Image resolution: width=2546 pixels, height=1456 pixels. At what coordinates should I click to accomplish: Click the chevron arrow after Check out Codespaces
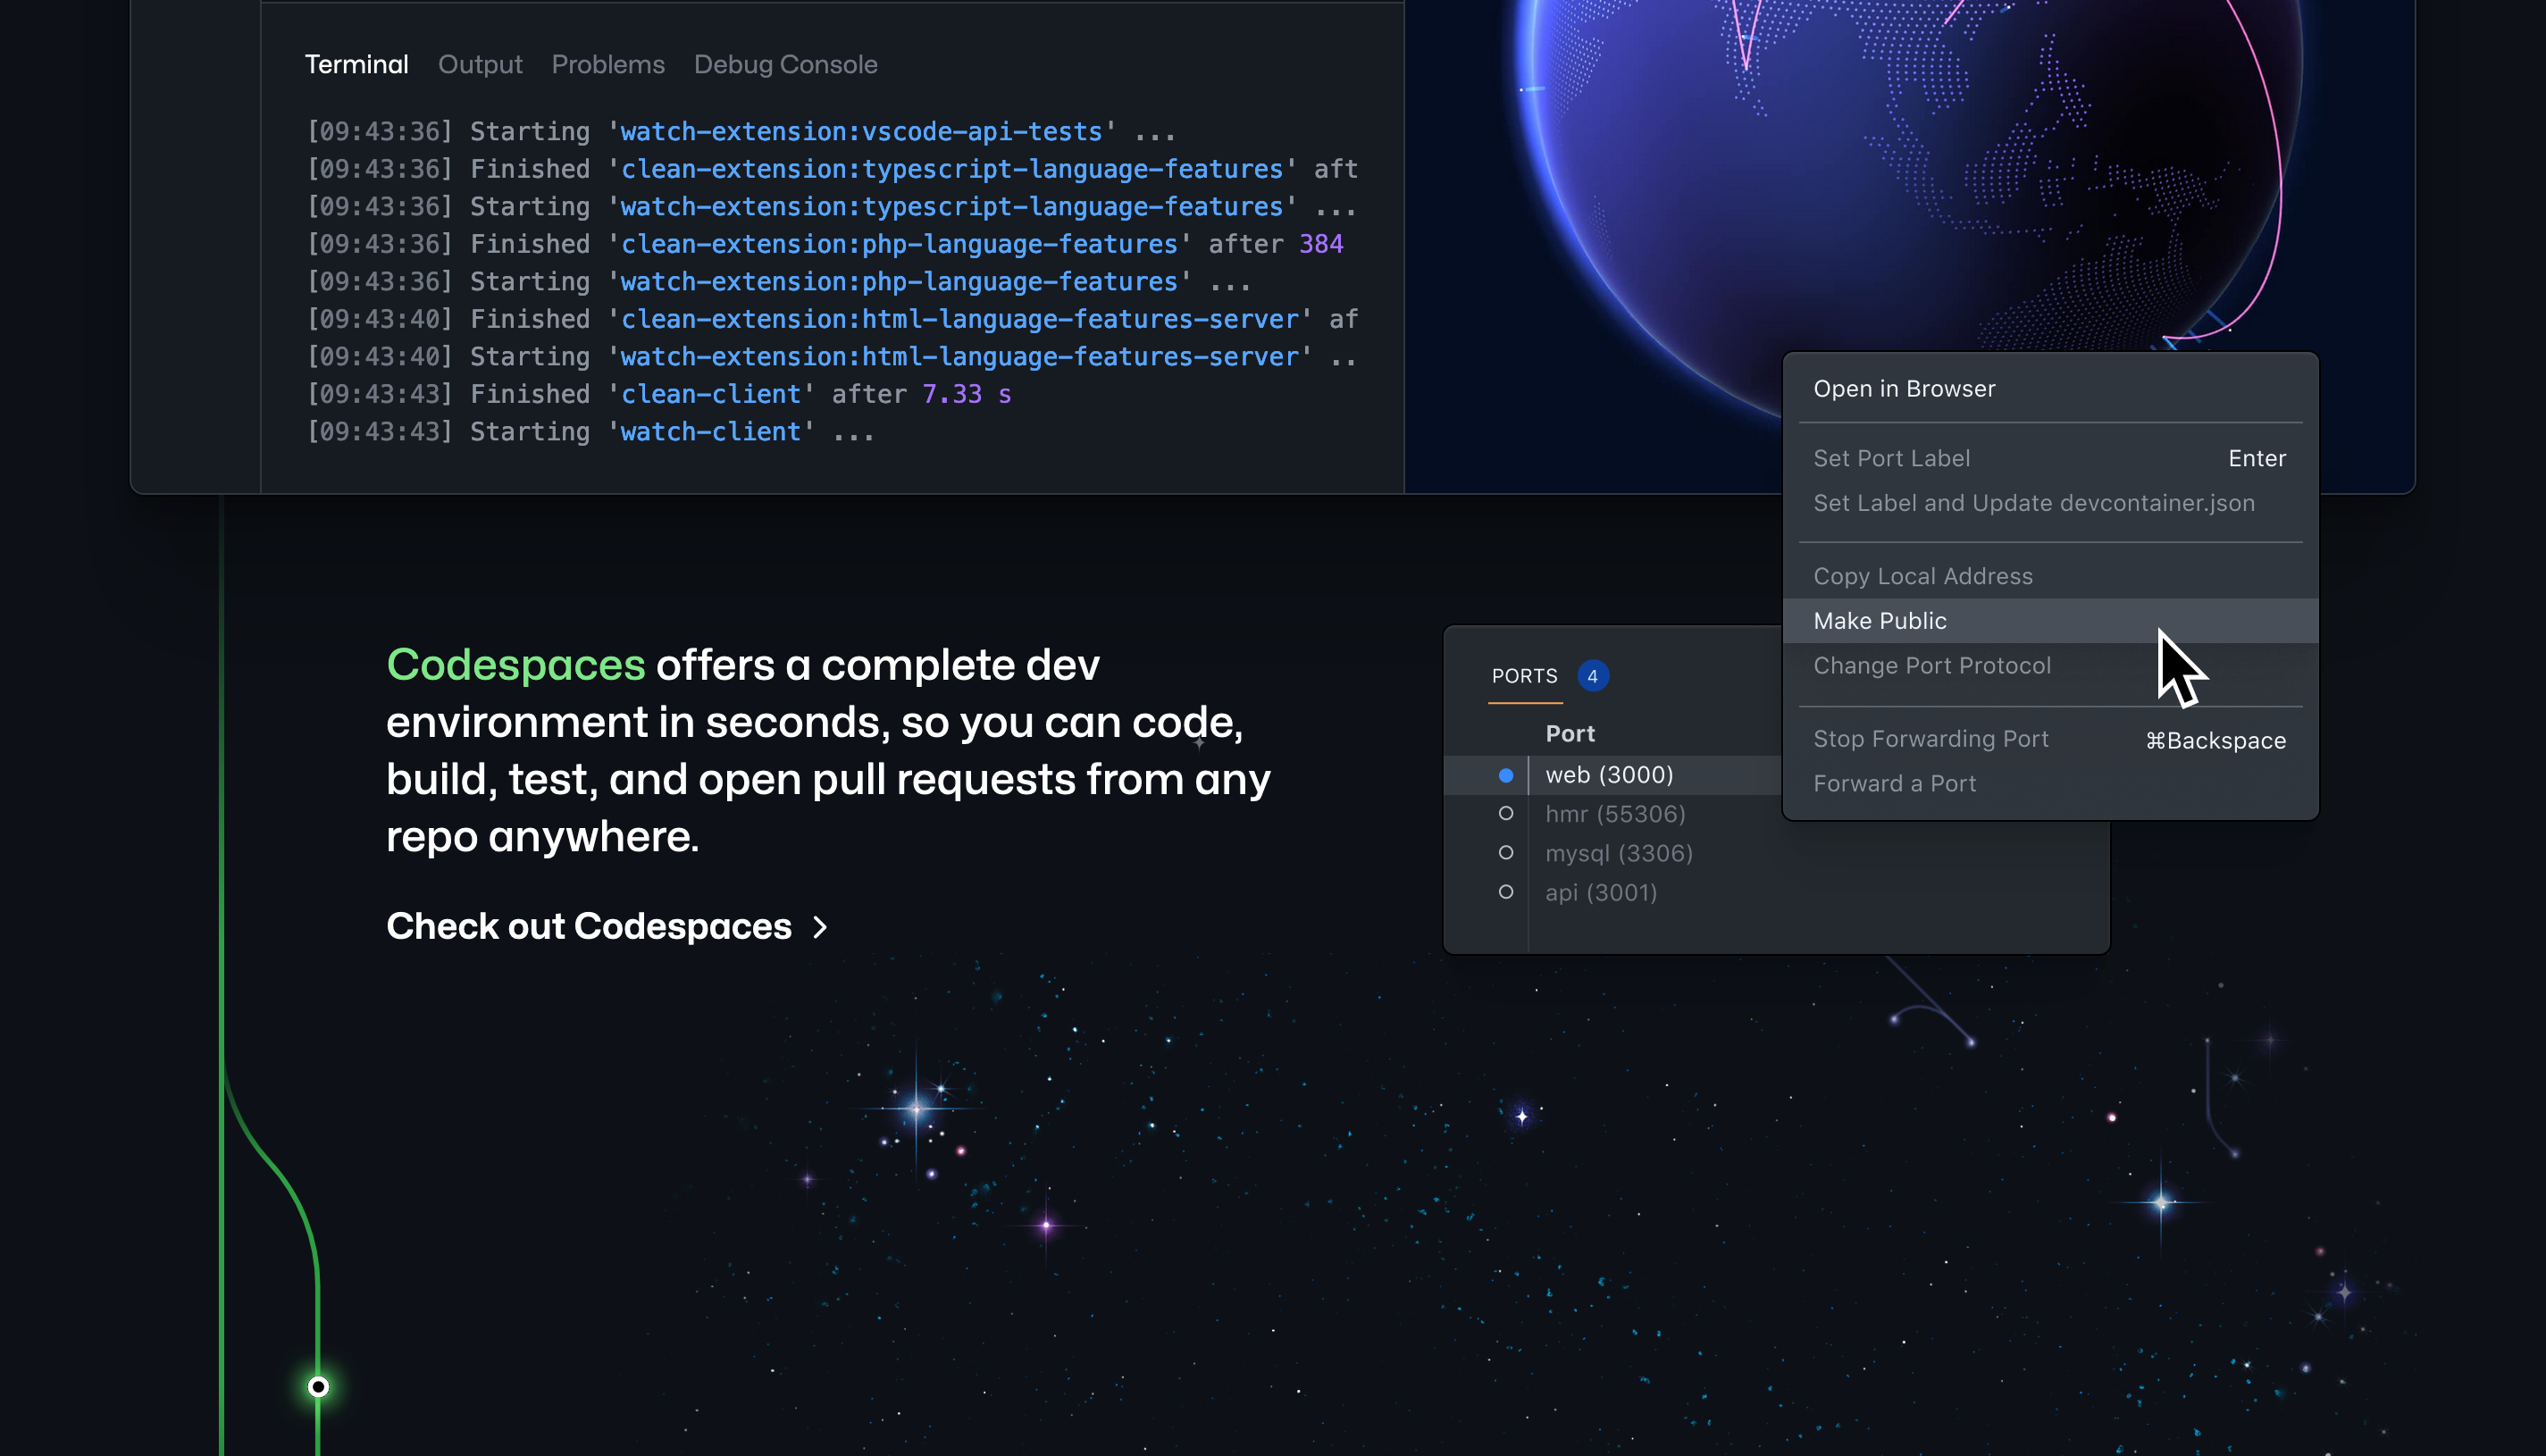pos(820,927)
